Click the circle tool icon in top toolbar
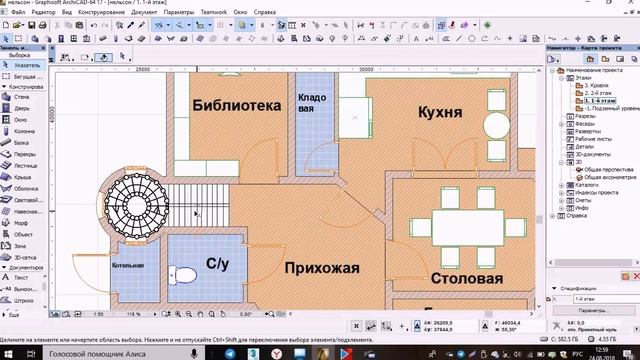The width and height of the screenshot is (640, 360). point(472,39)
